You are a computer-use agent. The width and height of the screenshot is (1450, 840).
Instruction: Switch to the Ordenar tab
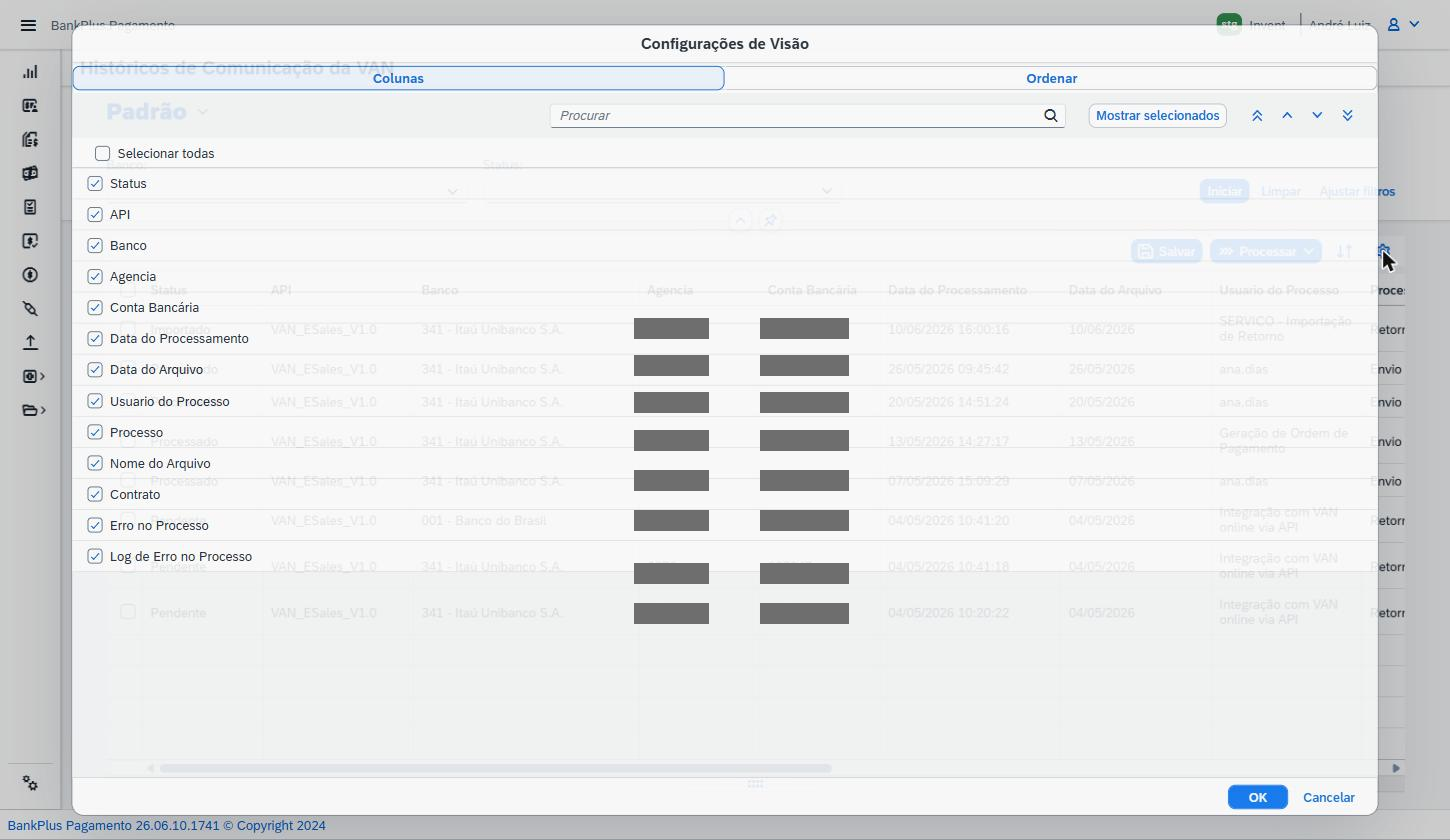click(1051, 78)
